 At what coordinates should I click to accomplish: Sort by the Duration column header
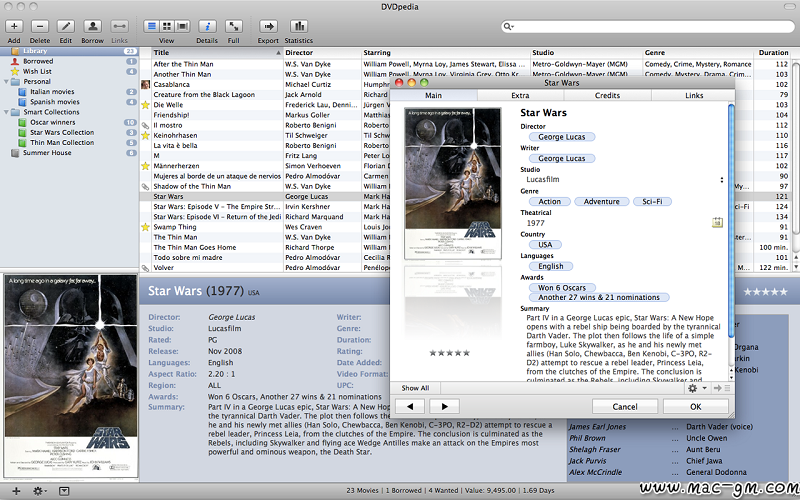pos(772,53)
